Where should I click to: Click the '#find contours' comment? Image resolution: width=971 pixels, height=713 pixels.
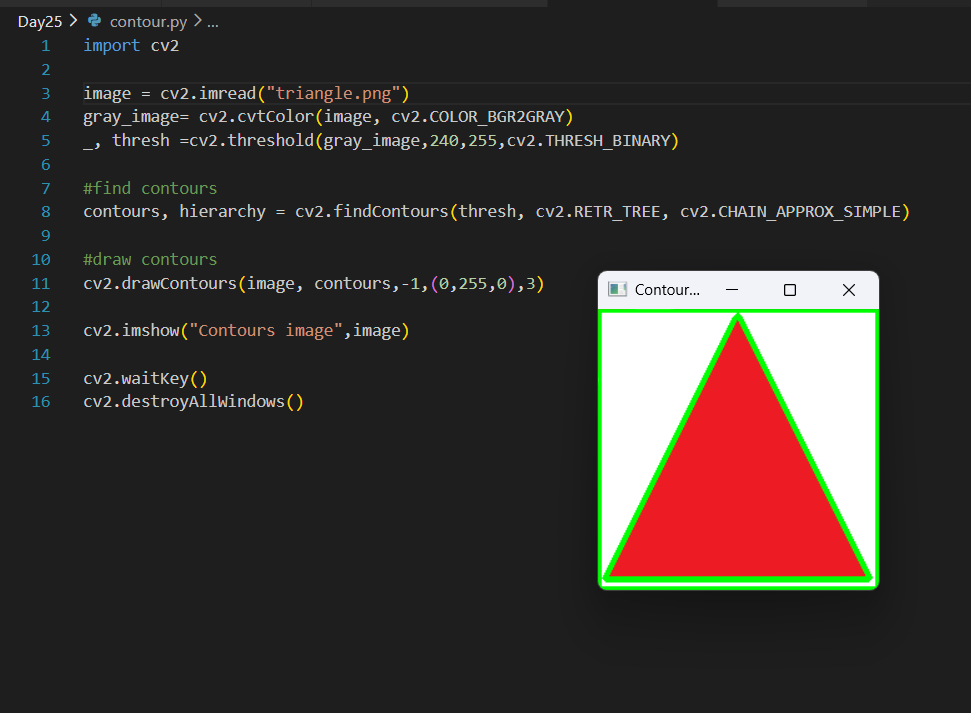click(x=150, y=188)
